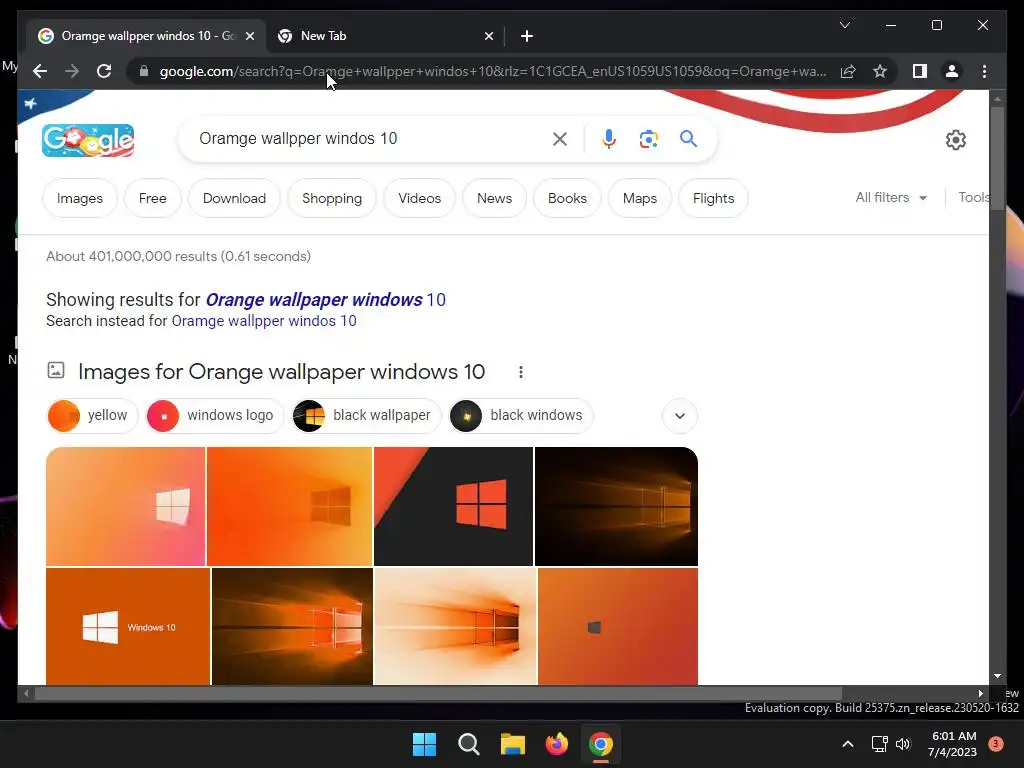Image resolution: width=1024 pixels, height=768 pixels.
Task: Open a new browser tab
Action: [527, 36]
